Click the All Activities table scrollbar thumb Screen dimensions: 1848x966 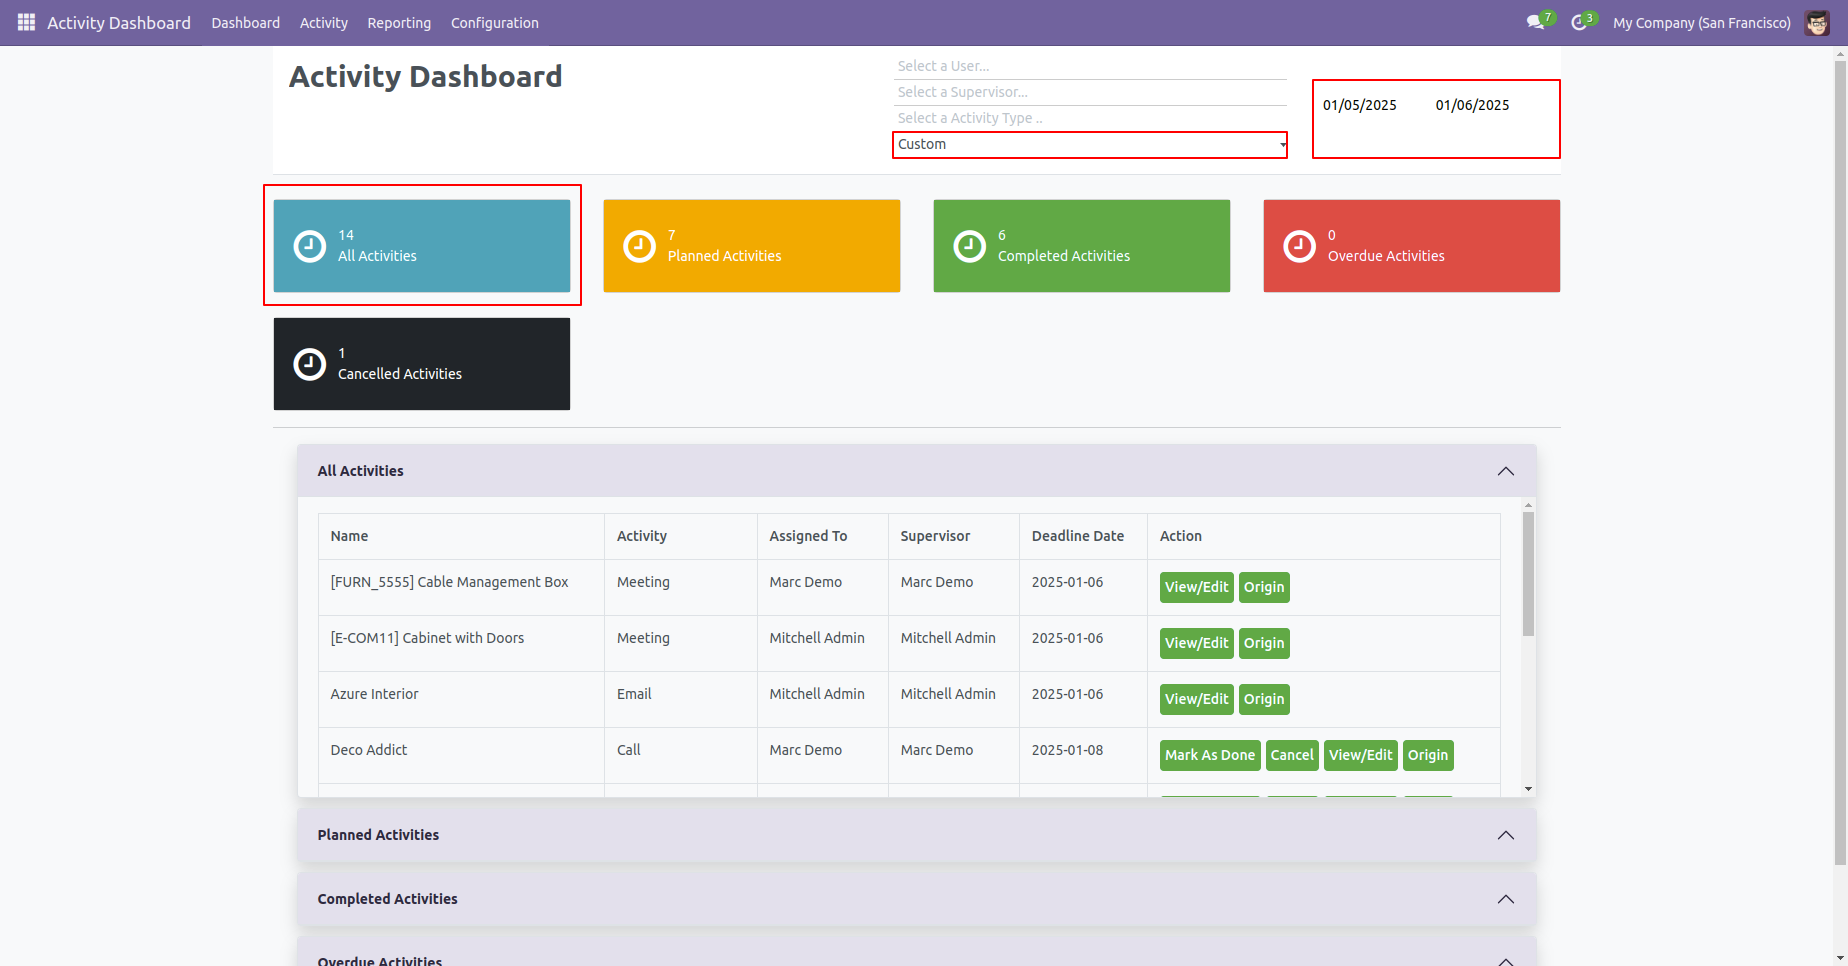click(1528, 575)
